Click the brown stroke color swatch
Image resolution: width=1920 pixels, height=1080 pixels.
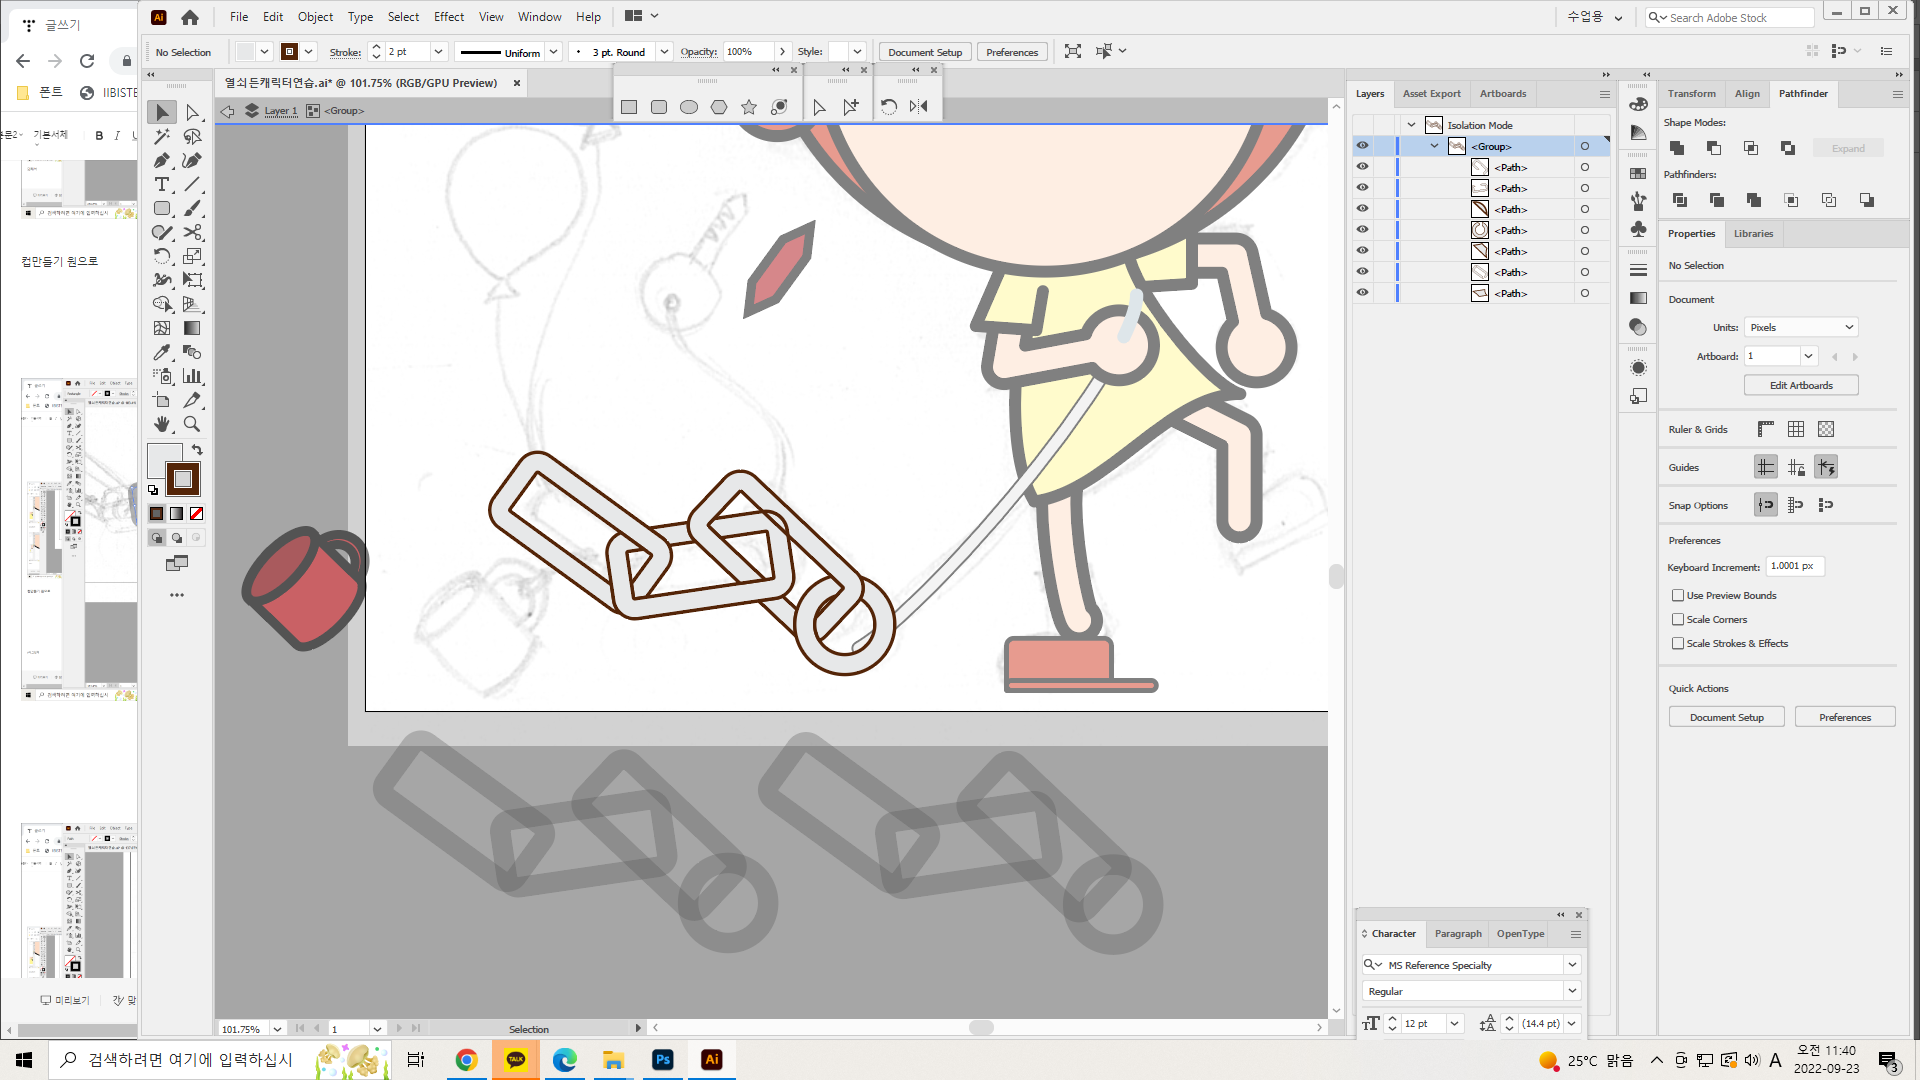183,479
